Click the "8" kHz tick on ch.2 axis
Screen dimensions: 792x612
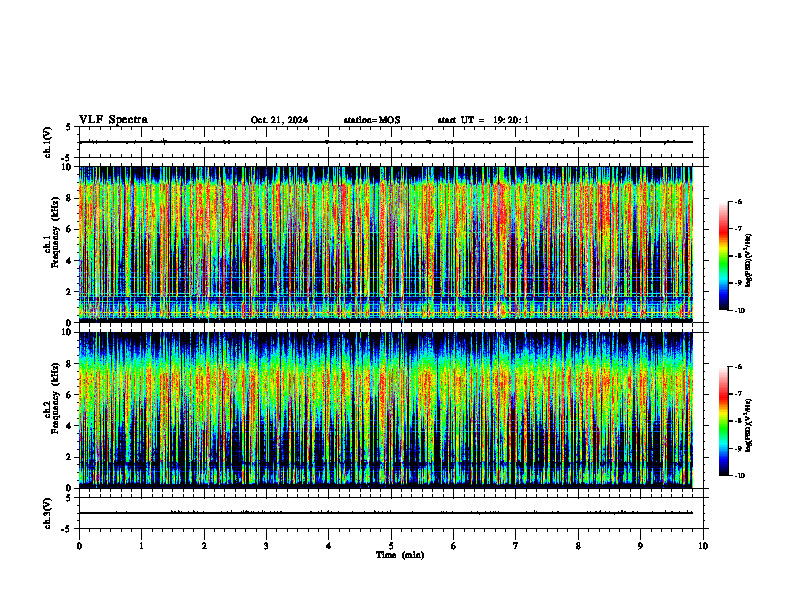click(x=70, y=364)
